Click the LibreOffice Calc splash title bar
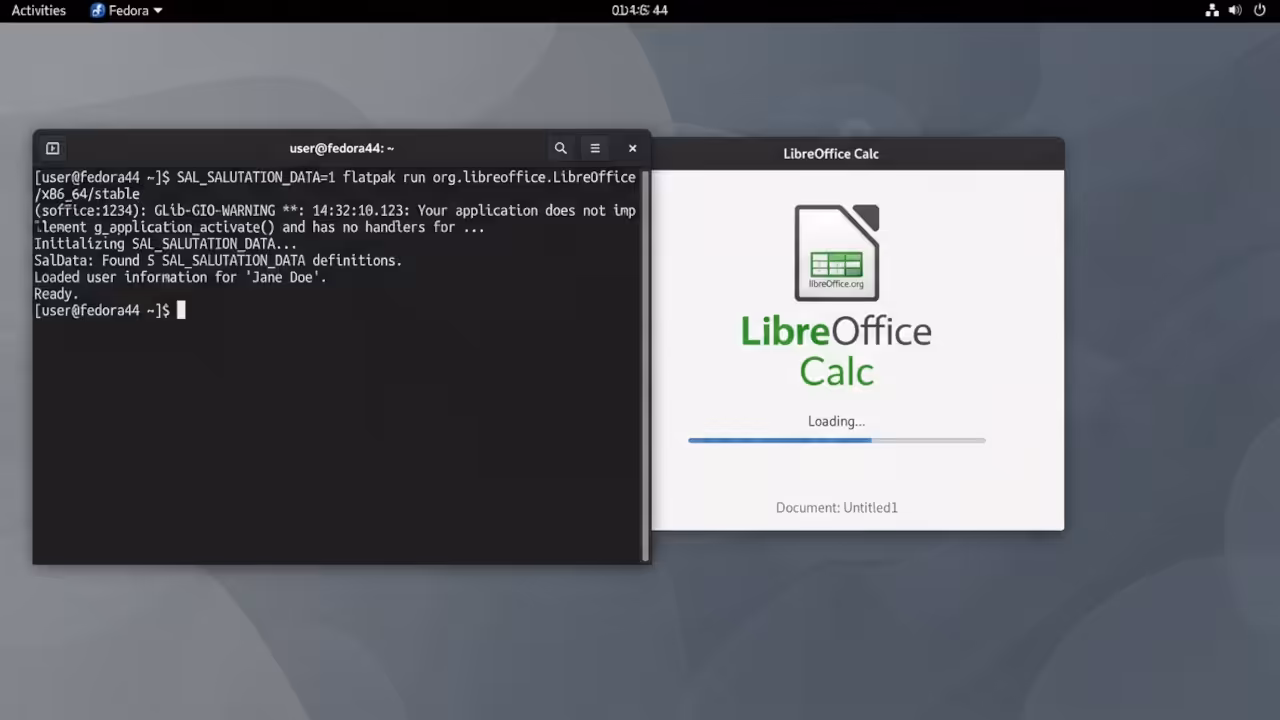The width and height of the screenshot is (1280, 720). click(858, 154)
